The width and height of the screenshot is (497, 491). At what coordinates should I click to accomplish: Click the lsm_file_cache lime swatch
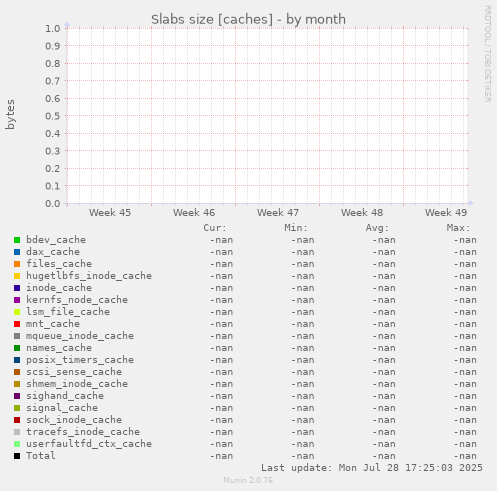17,312
